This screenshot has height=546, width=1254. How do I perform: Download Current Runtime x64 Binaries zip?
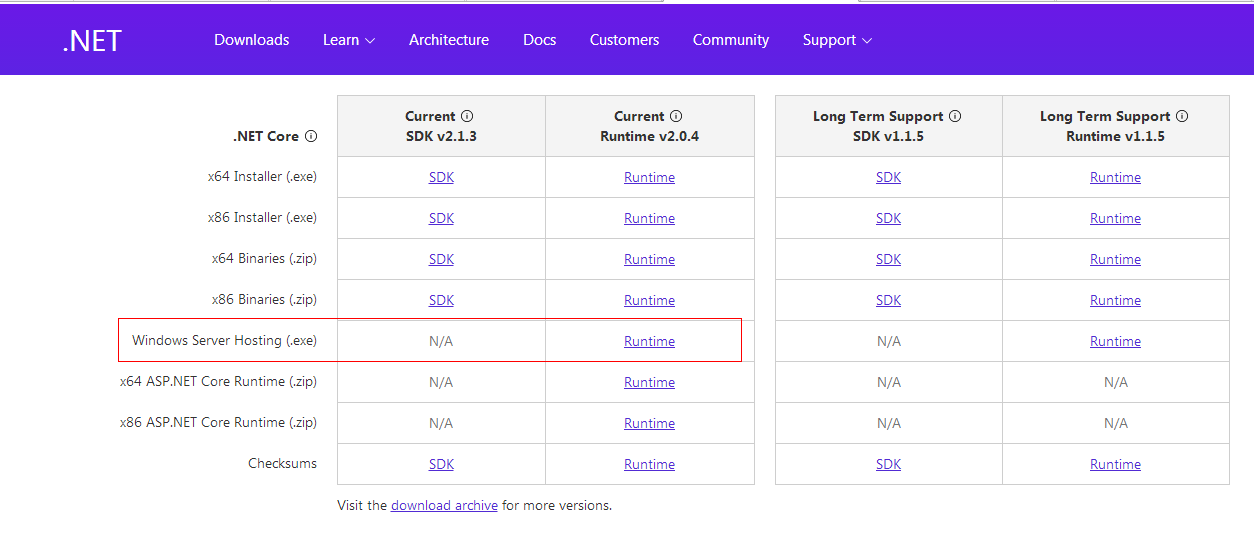[650, 259]
